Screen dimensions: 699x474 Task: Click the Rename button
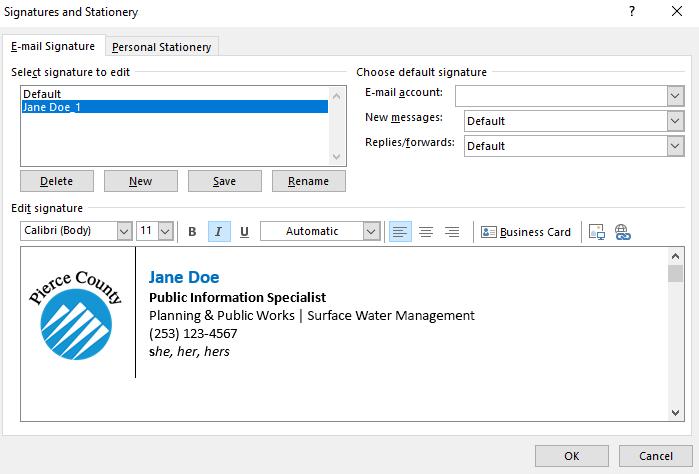pyautogui.click(x=308, y=181)
